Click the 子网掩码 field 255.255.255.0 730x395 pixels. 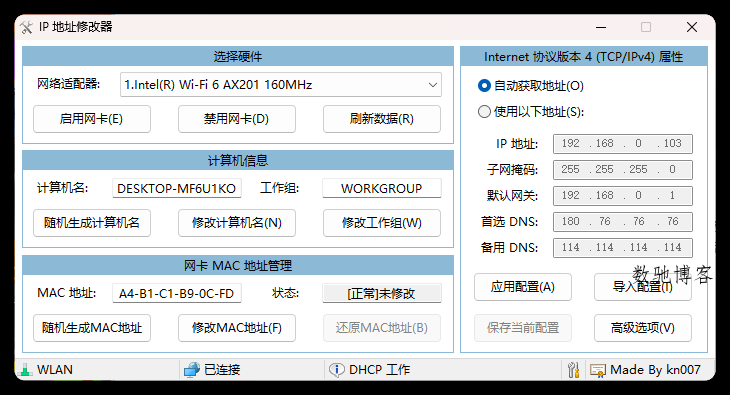click(622, 170)
